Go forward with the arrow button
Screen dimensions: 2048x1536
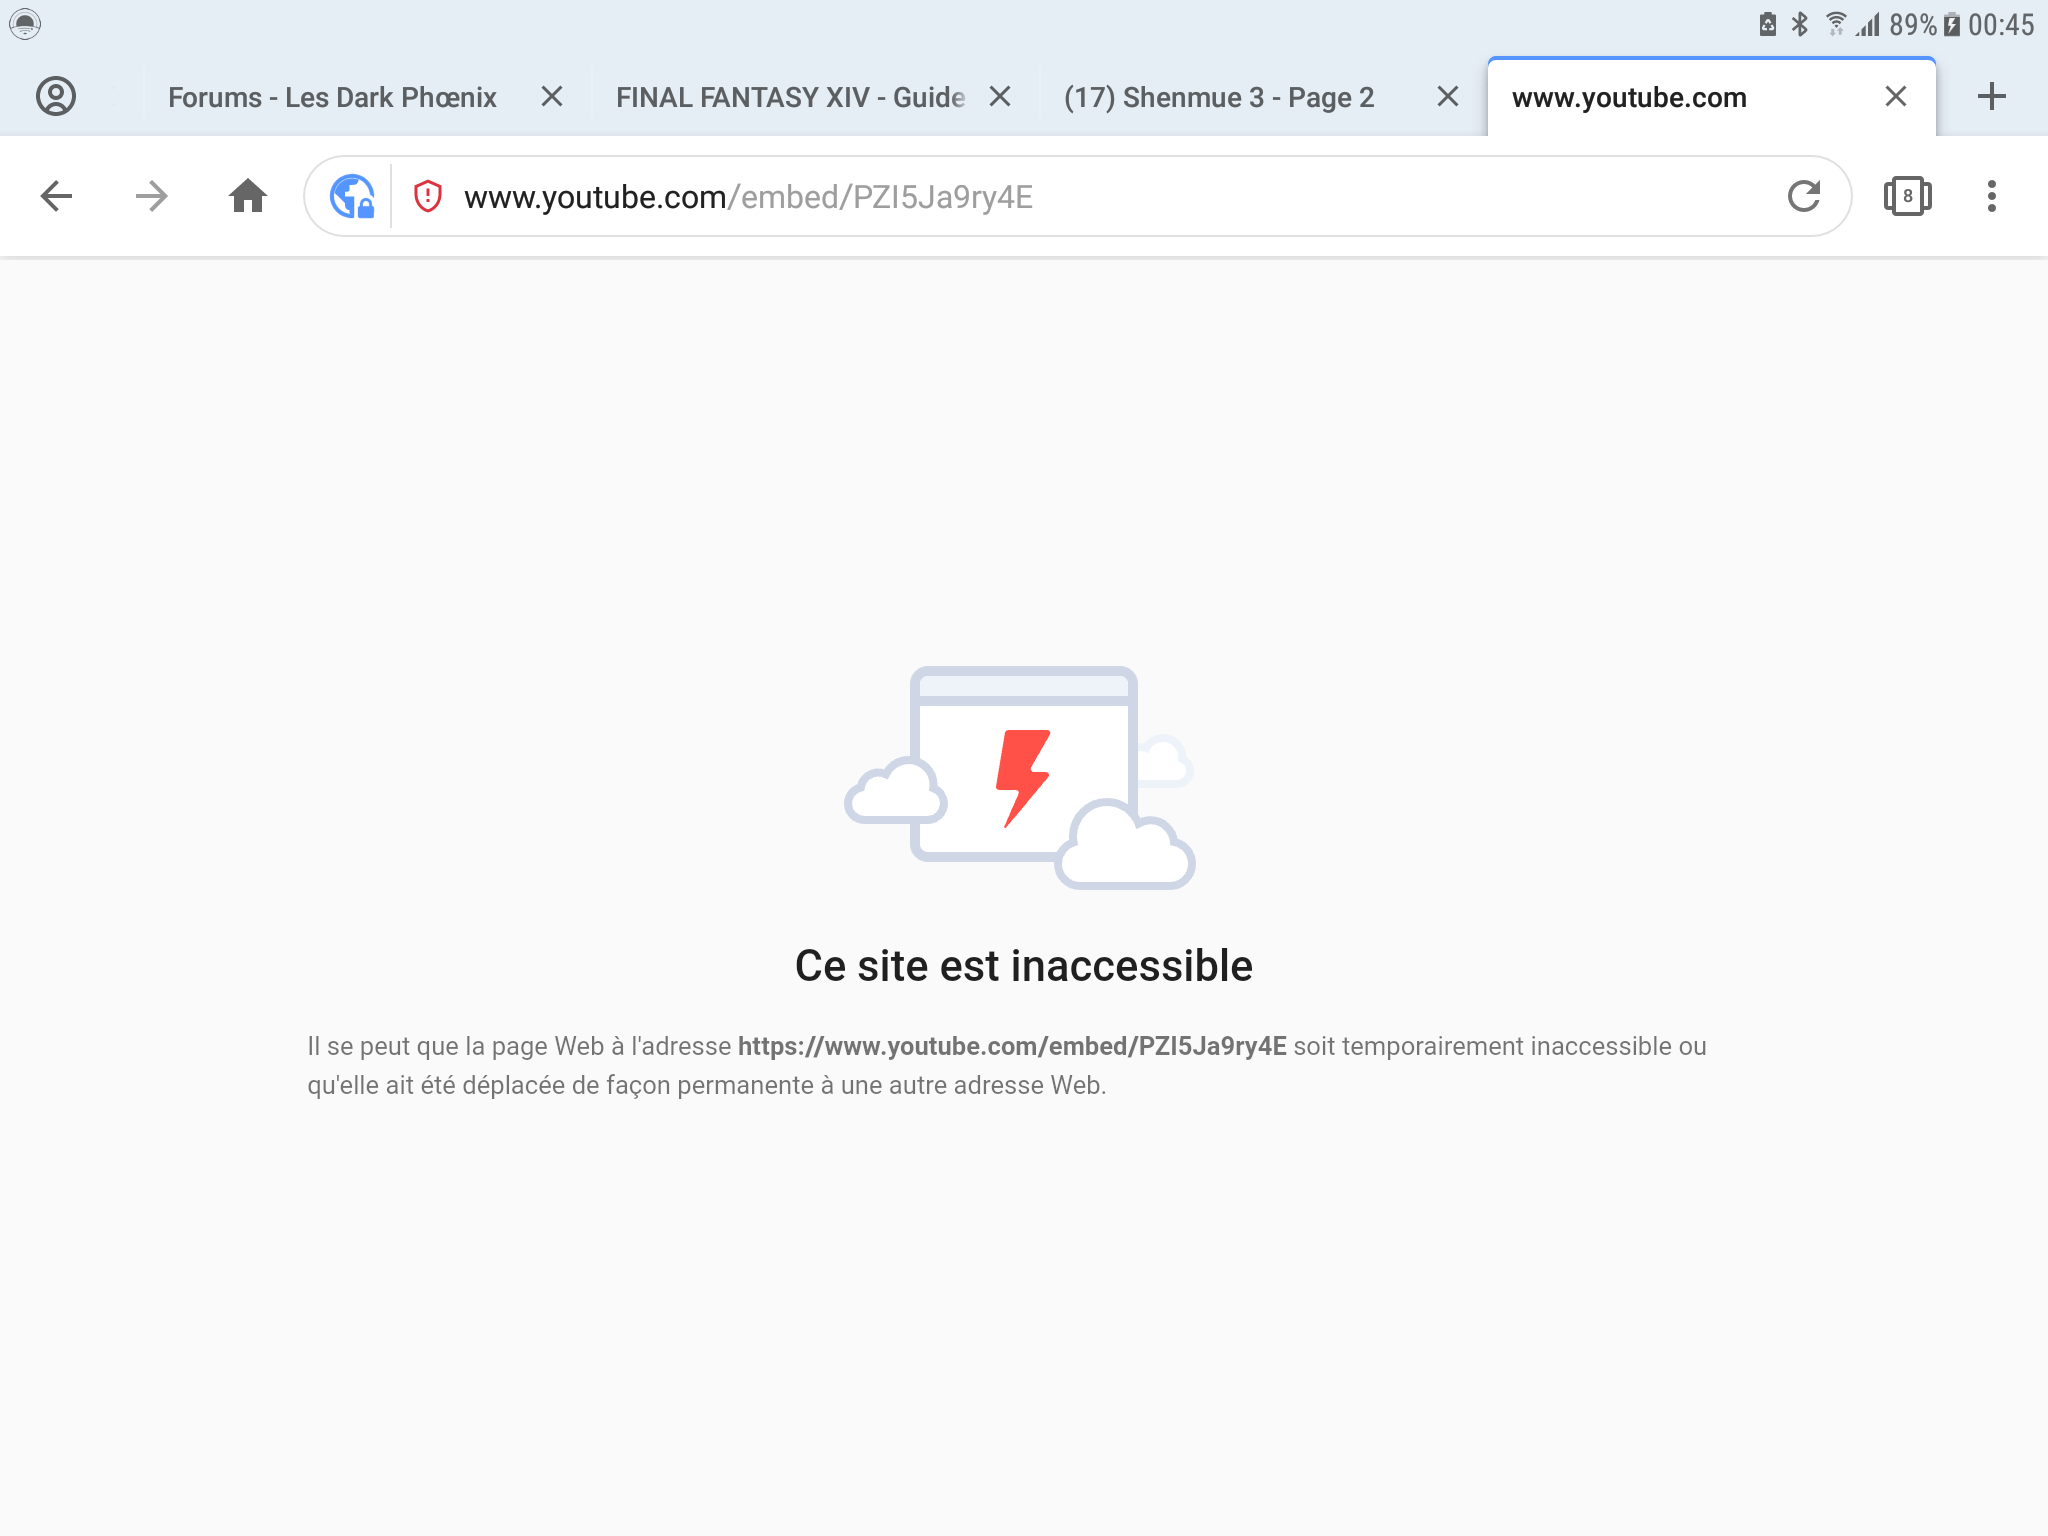pos(151,196)
